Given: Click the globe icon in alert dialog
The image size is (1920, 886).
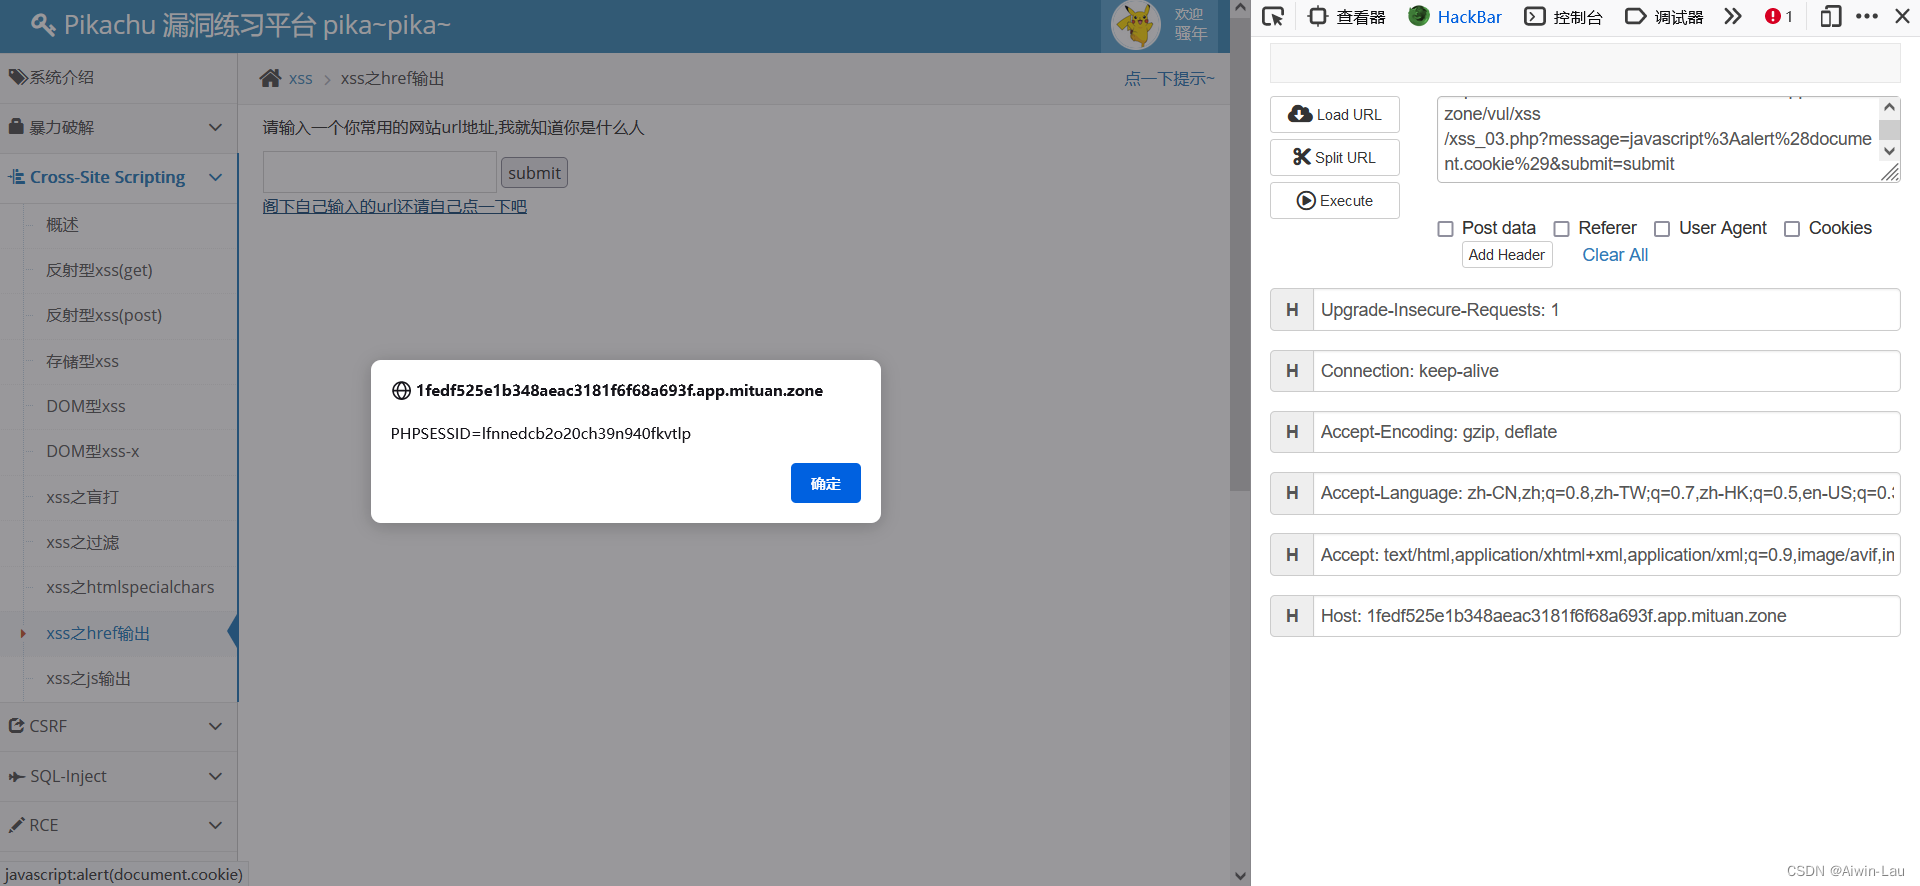Looking at the screenshot, I should pyautogui.click(x=401, y=391).
